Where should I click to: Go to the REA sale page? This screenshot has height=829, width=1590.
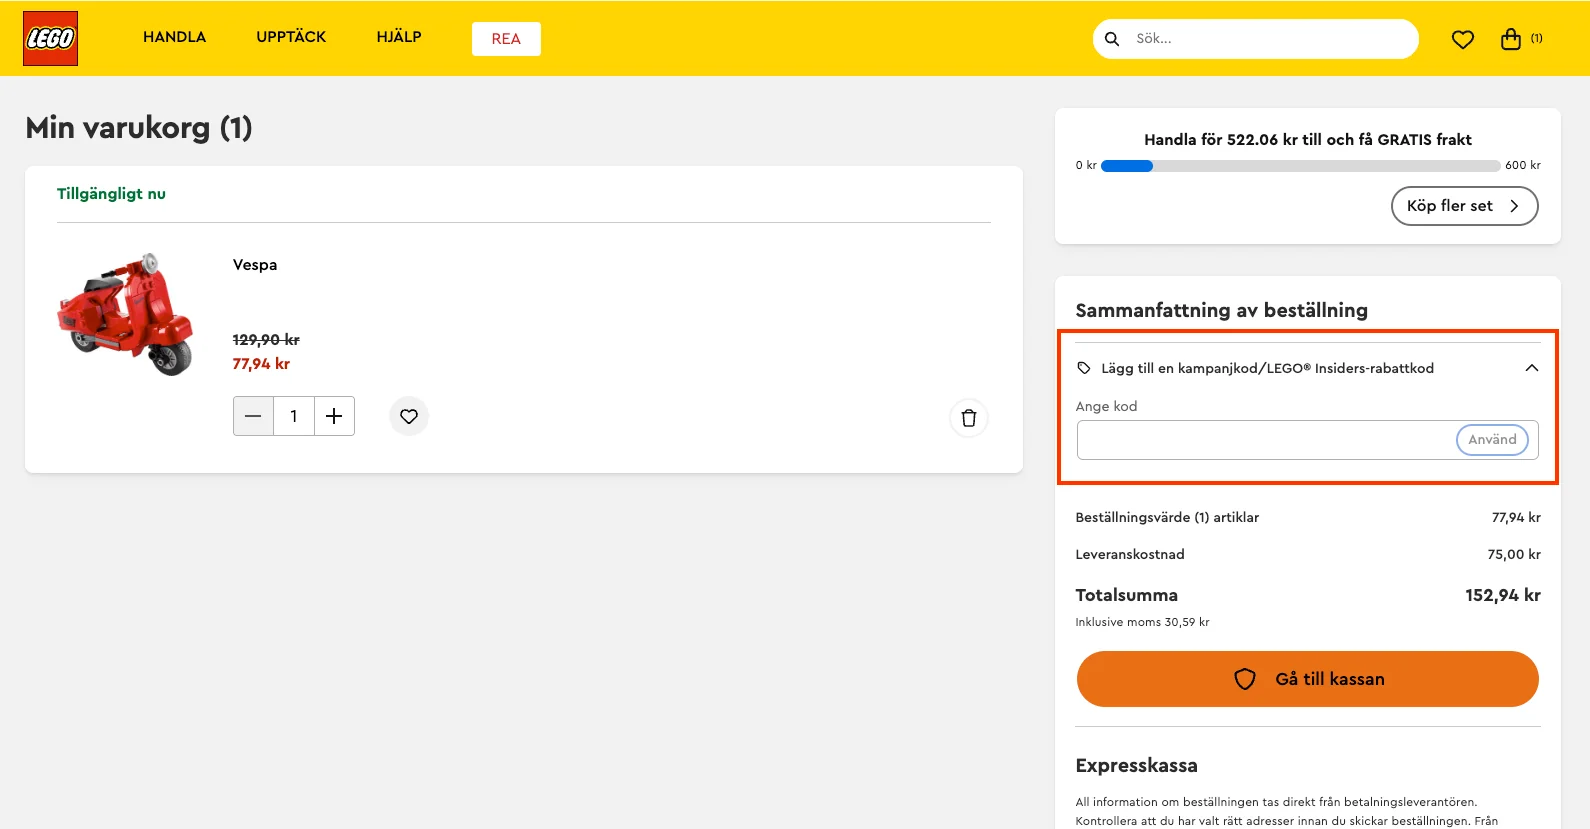pyautogui.click(x=506, y=39)
